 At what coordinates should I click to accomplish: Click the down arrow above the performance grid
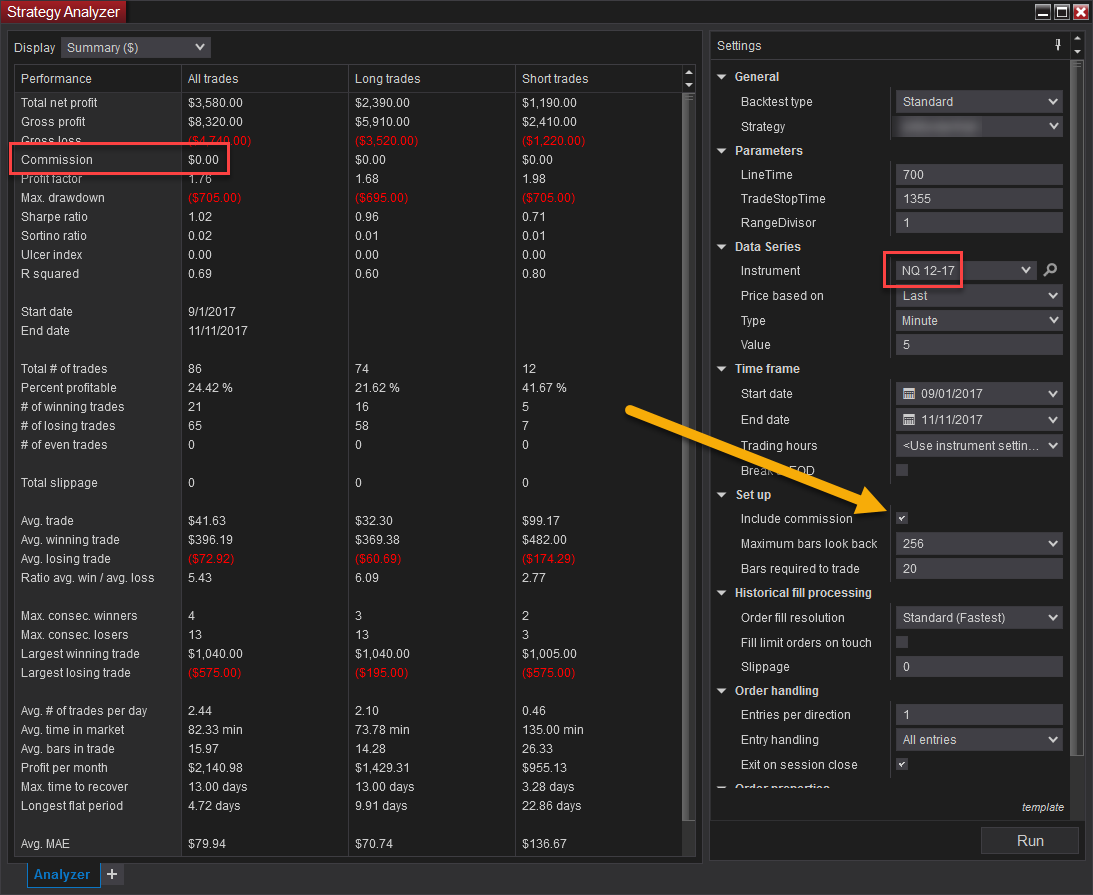tap(689, 85)
